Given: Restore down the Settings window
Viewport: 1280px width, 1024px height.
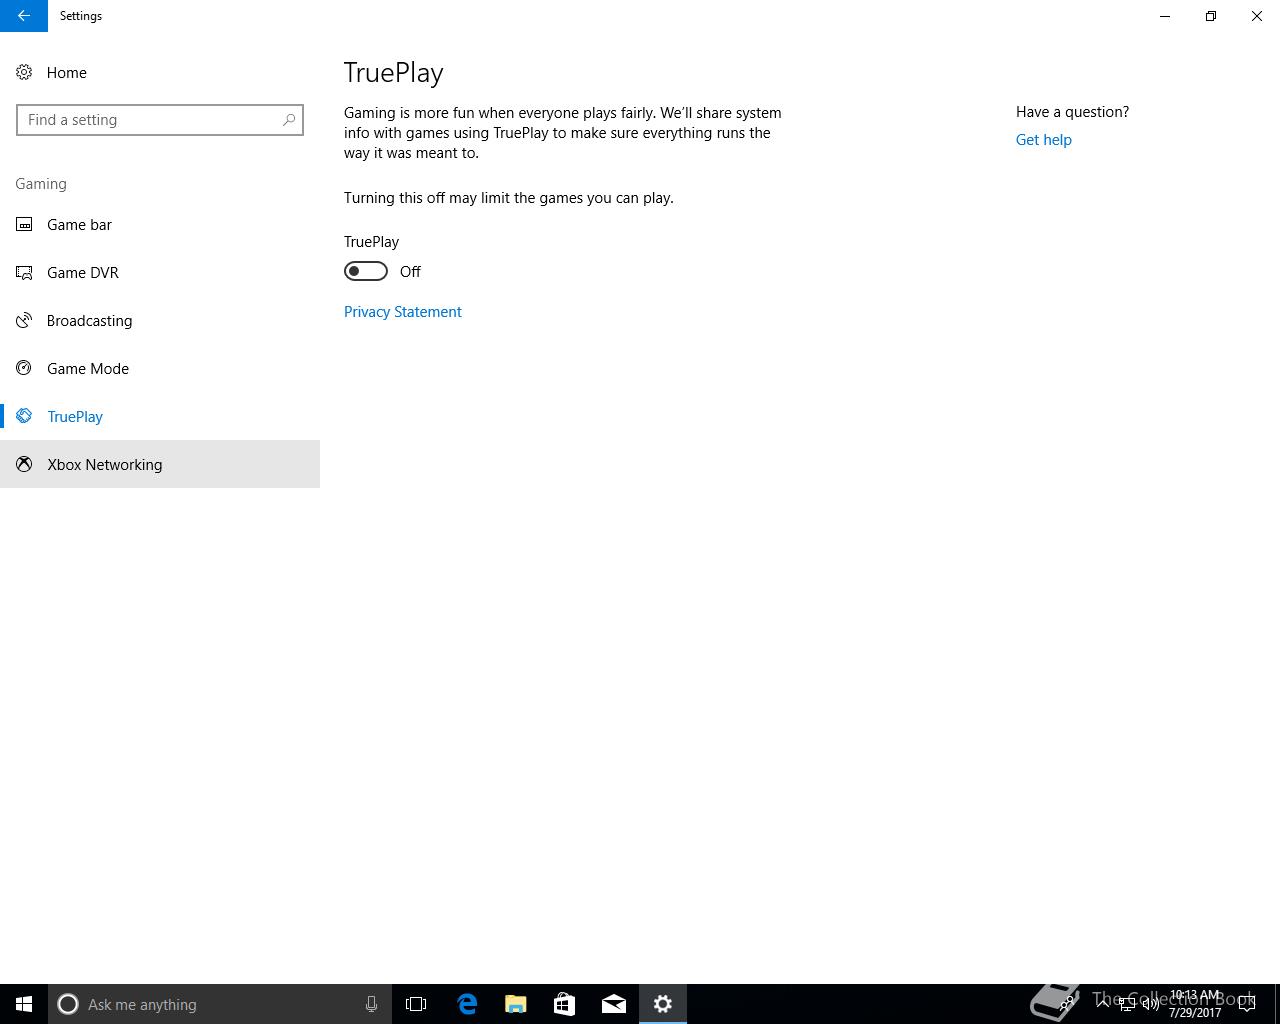Looking at the screenshot, I should 1211,16.
